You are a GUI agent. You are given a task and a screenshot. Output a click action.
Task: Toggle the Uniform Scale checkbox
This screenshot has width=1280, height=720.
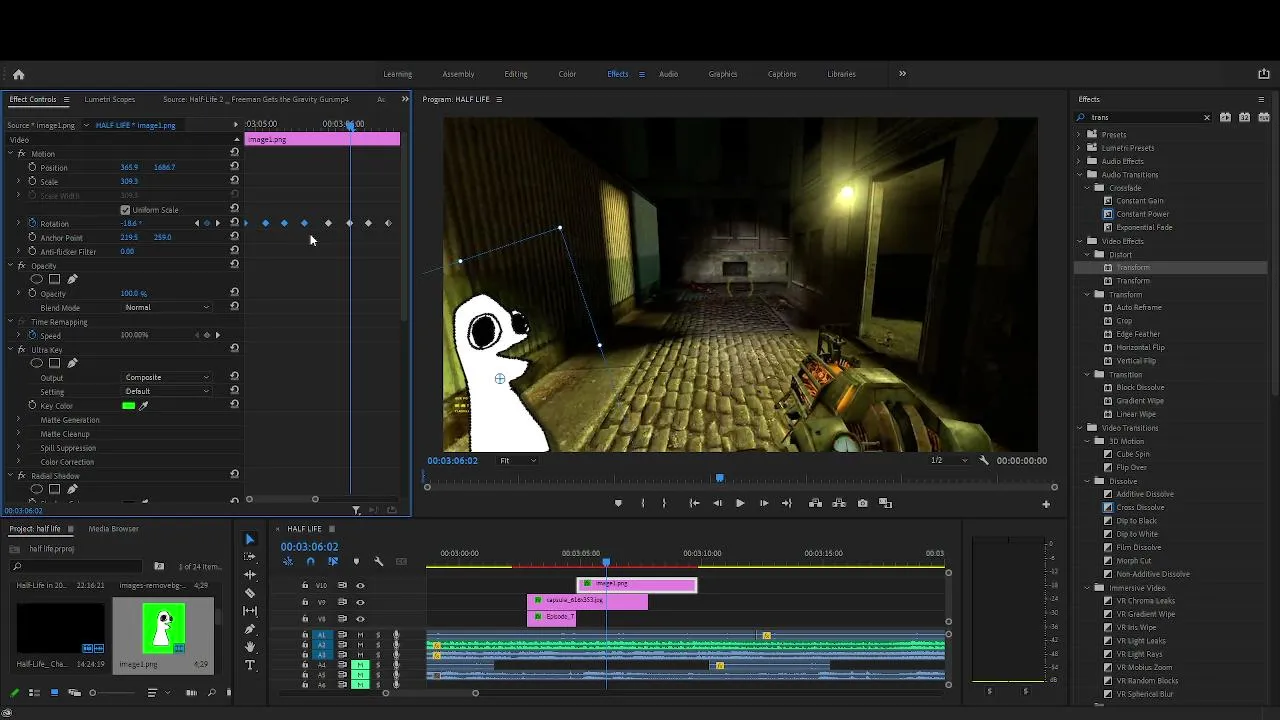click(x=125, y=210)
